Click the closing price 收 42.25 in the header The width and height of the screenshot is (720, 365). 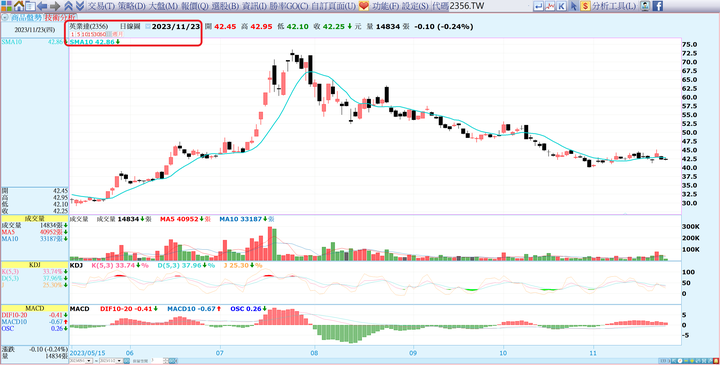[329, 27]
